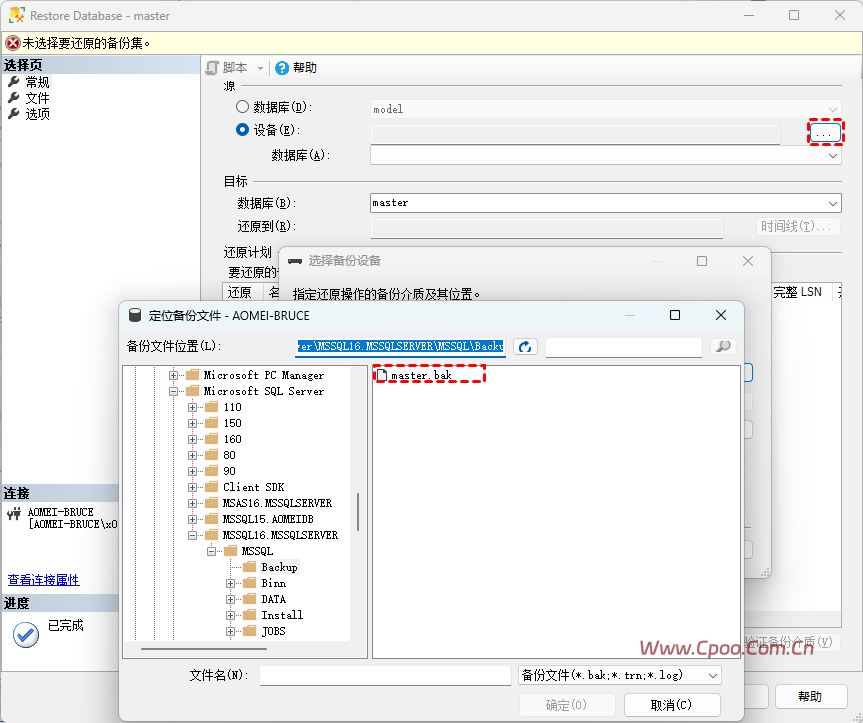863x723 pixels.
Task: Click the 选项 wrench icon
Action: pos(14,114)
